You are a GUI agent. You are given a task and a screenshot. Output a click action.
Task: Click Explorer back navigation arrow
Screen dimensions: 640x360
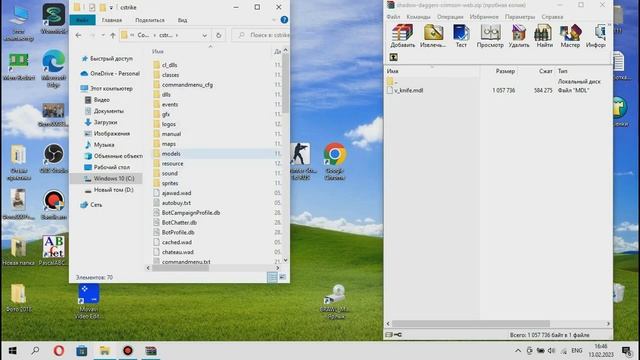78,36
